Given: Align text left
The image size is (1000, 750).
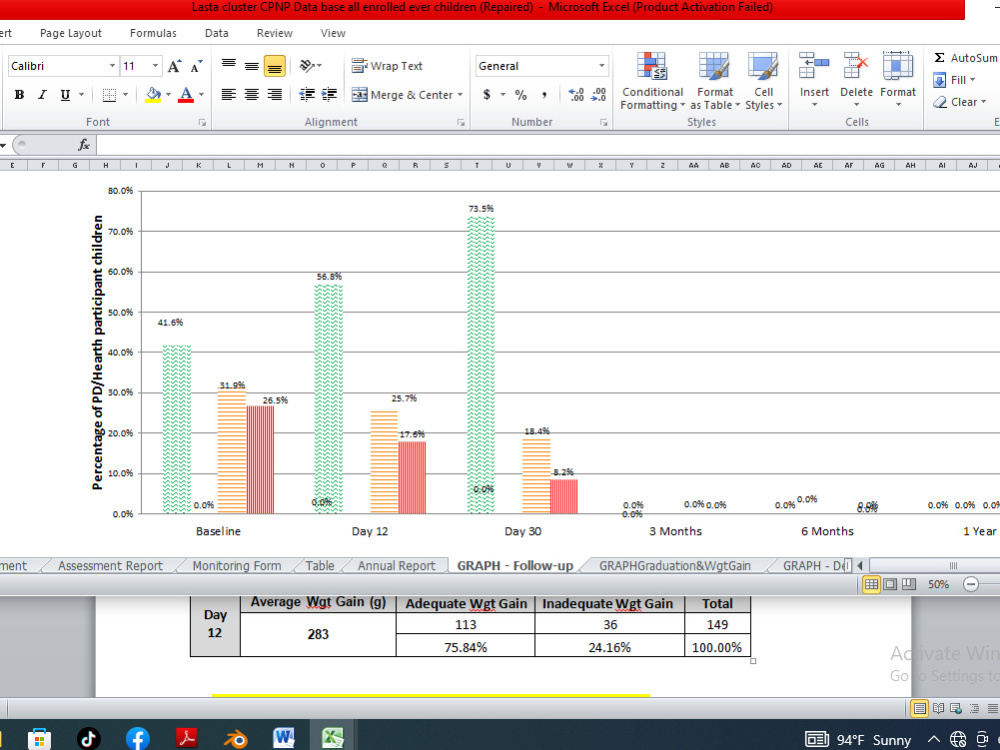Looking at the screenshot, I should (229, 95).
